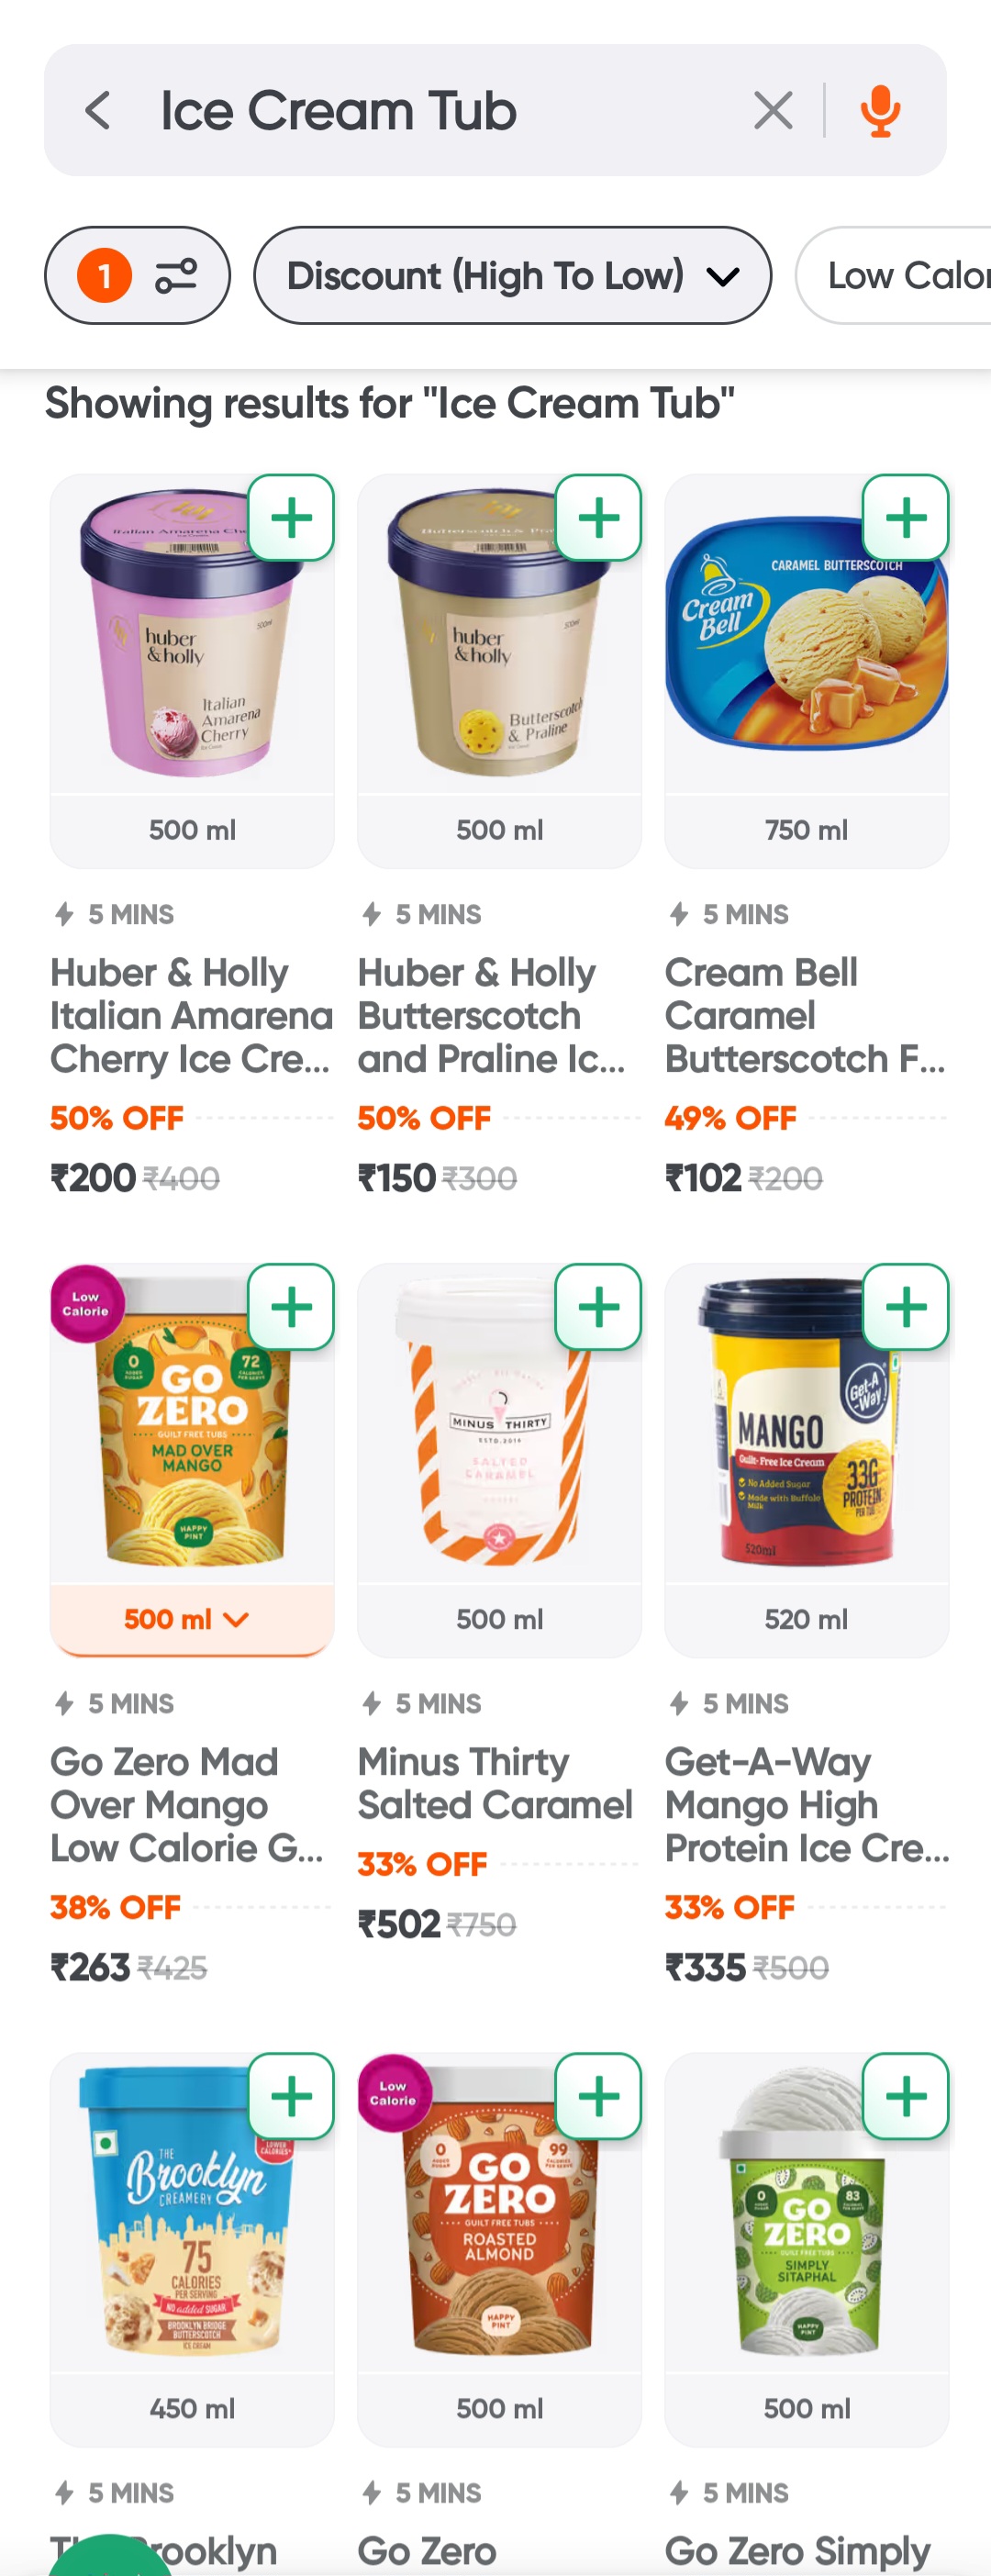Add Huber & Holly Italian Amarena Cherry via plus

293,518
